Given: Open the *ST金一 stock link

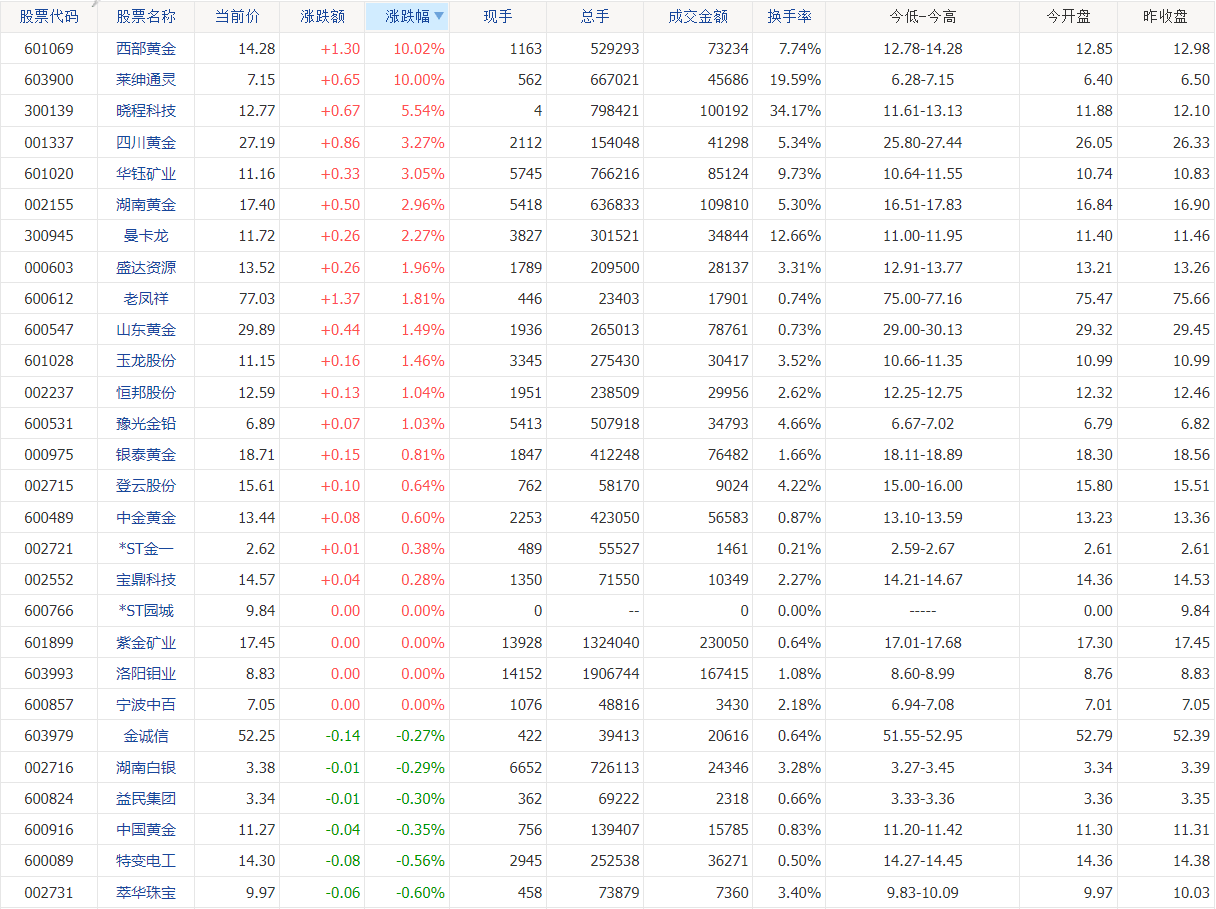Looking at the screenshot, I should 146,548.
